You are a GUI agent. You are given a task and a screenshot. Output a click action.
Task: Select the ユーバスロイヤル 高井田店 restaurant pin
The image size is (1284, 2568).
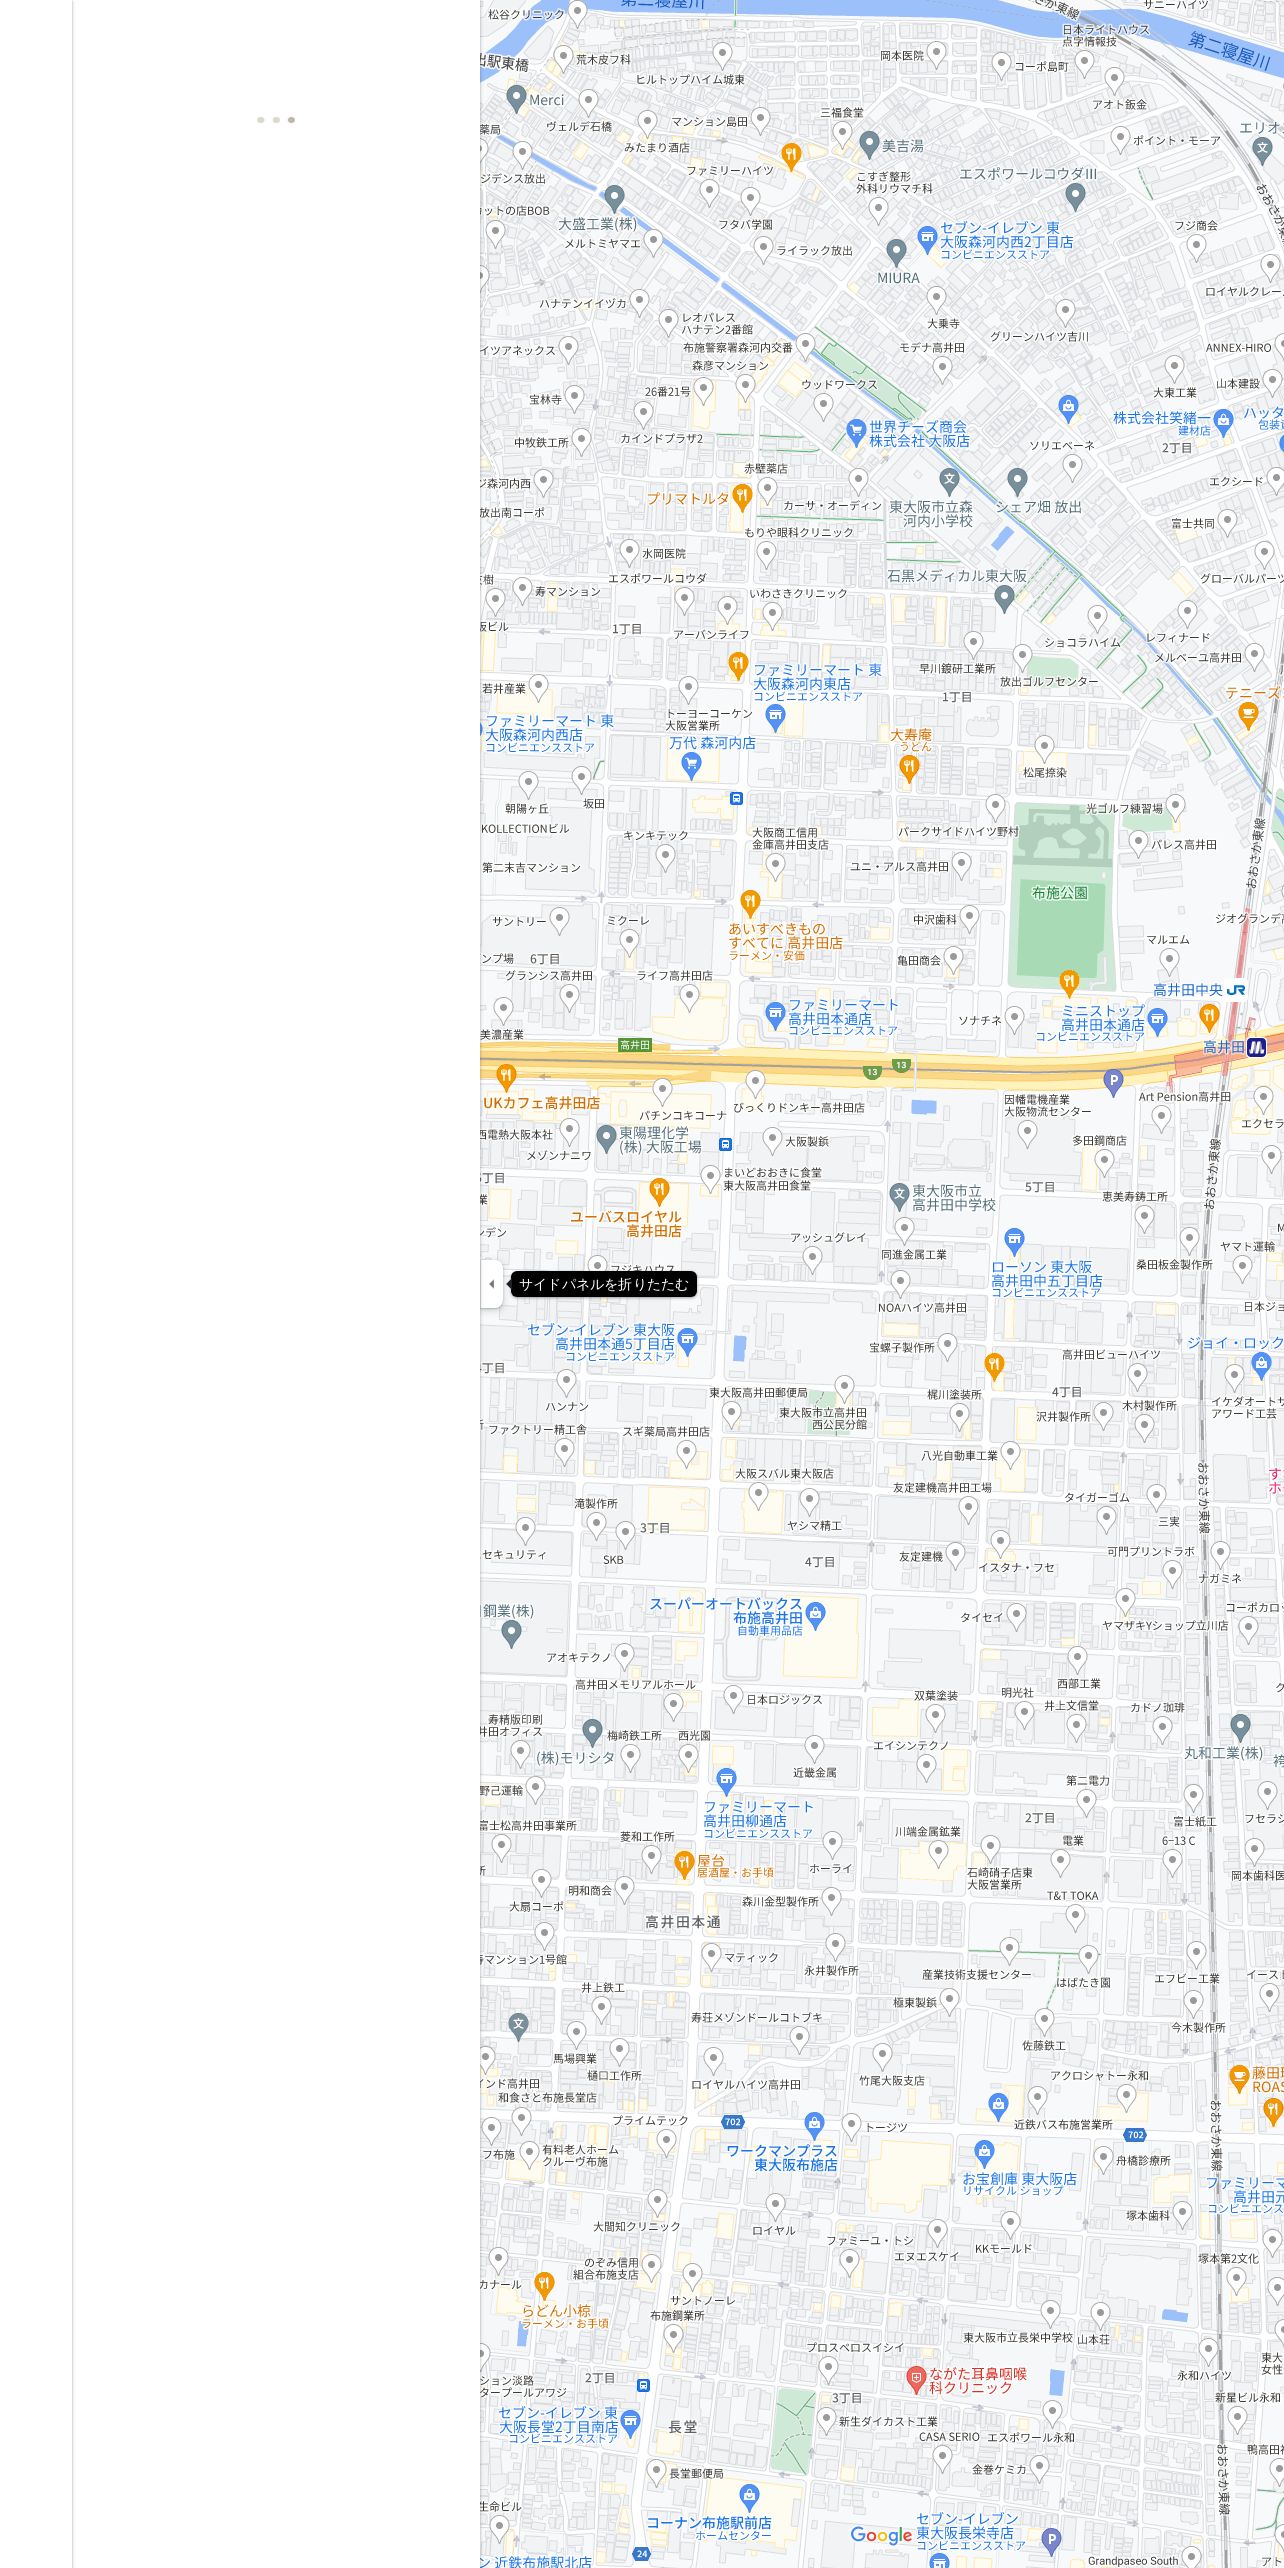[x=658, y=1190]
